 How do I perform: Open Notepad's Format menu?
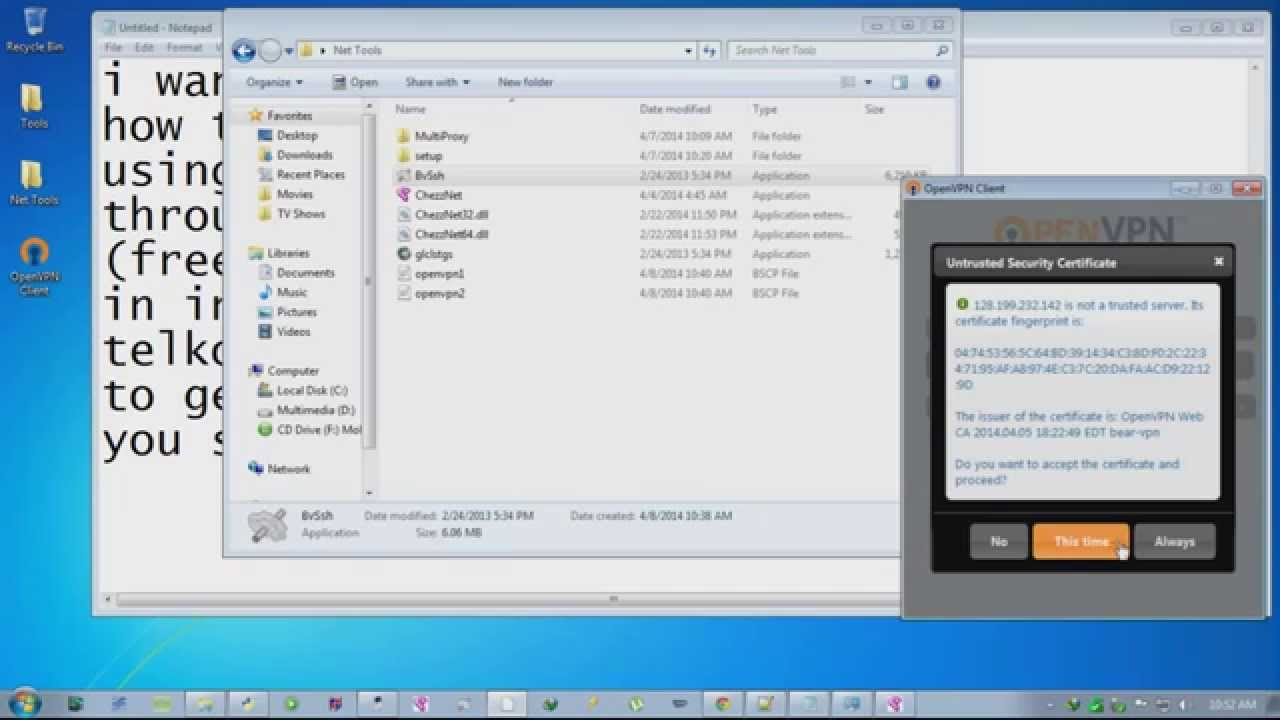(x=184, y=47)
